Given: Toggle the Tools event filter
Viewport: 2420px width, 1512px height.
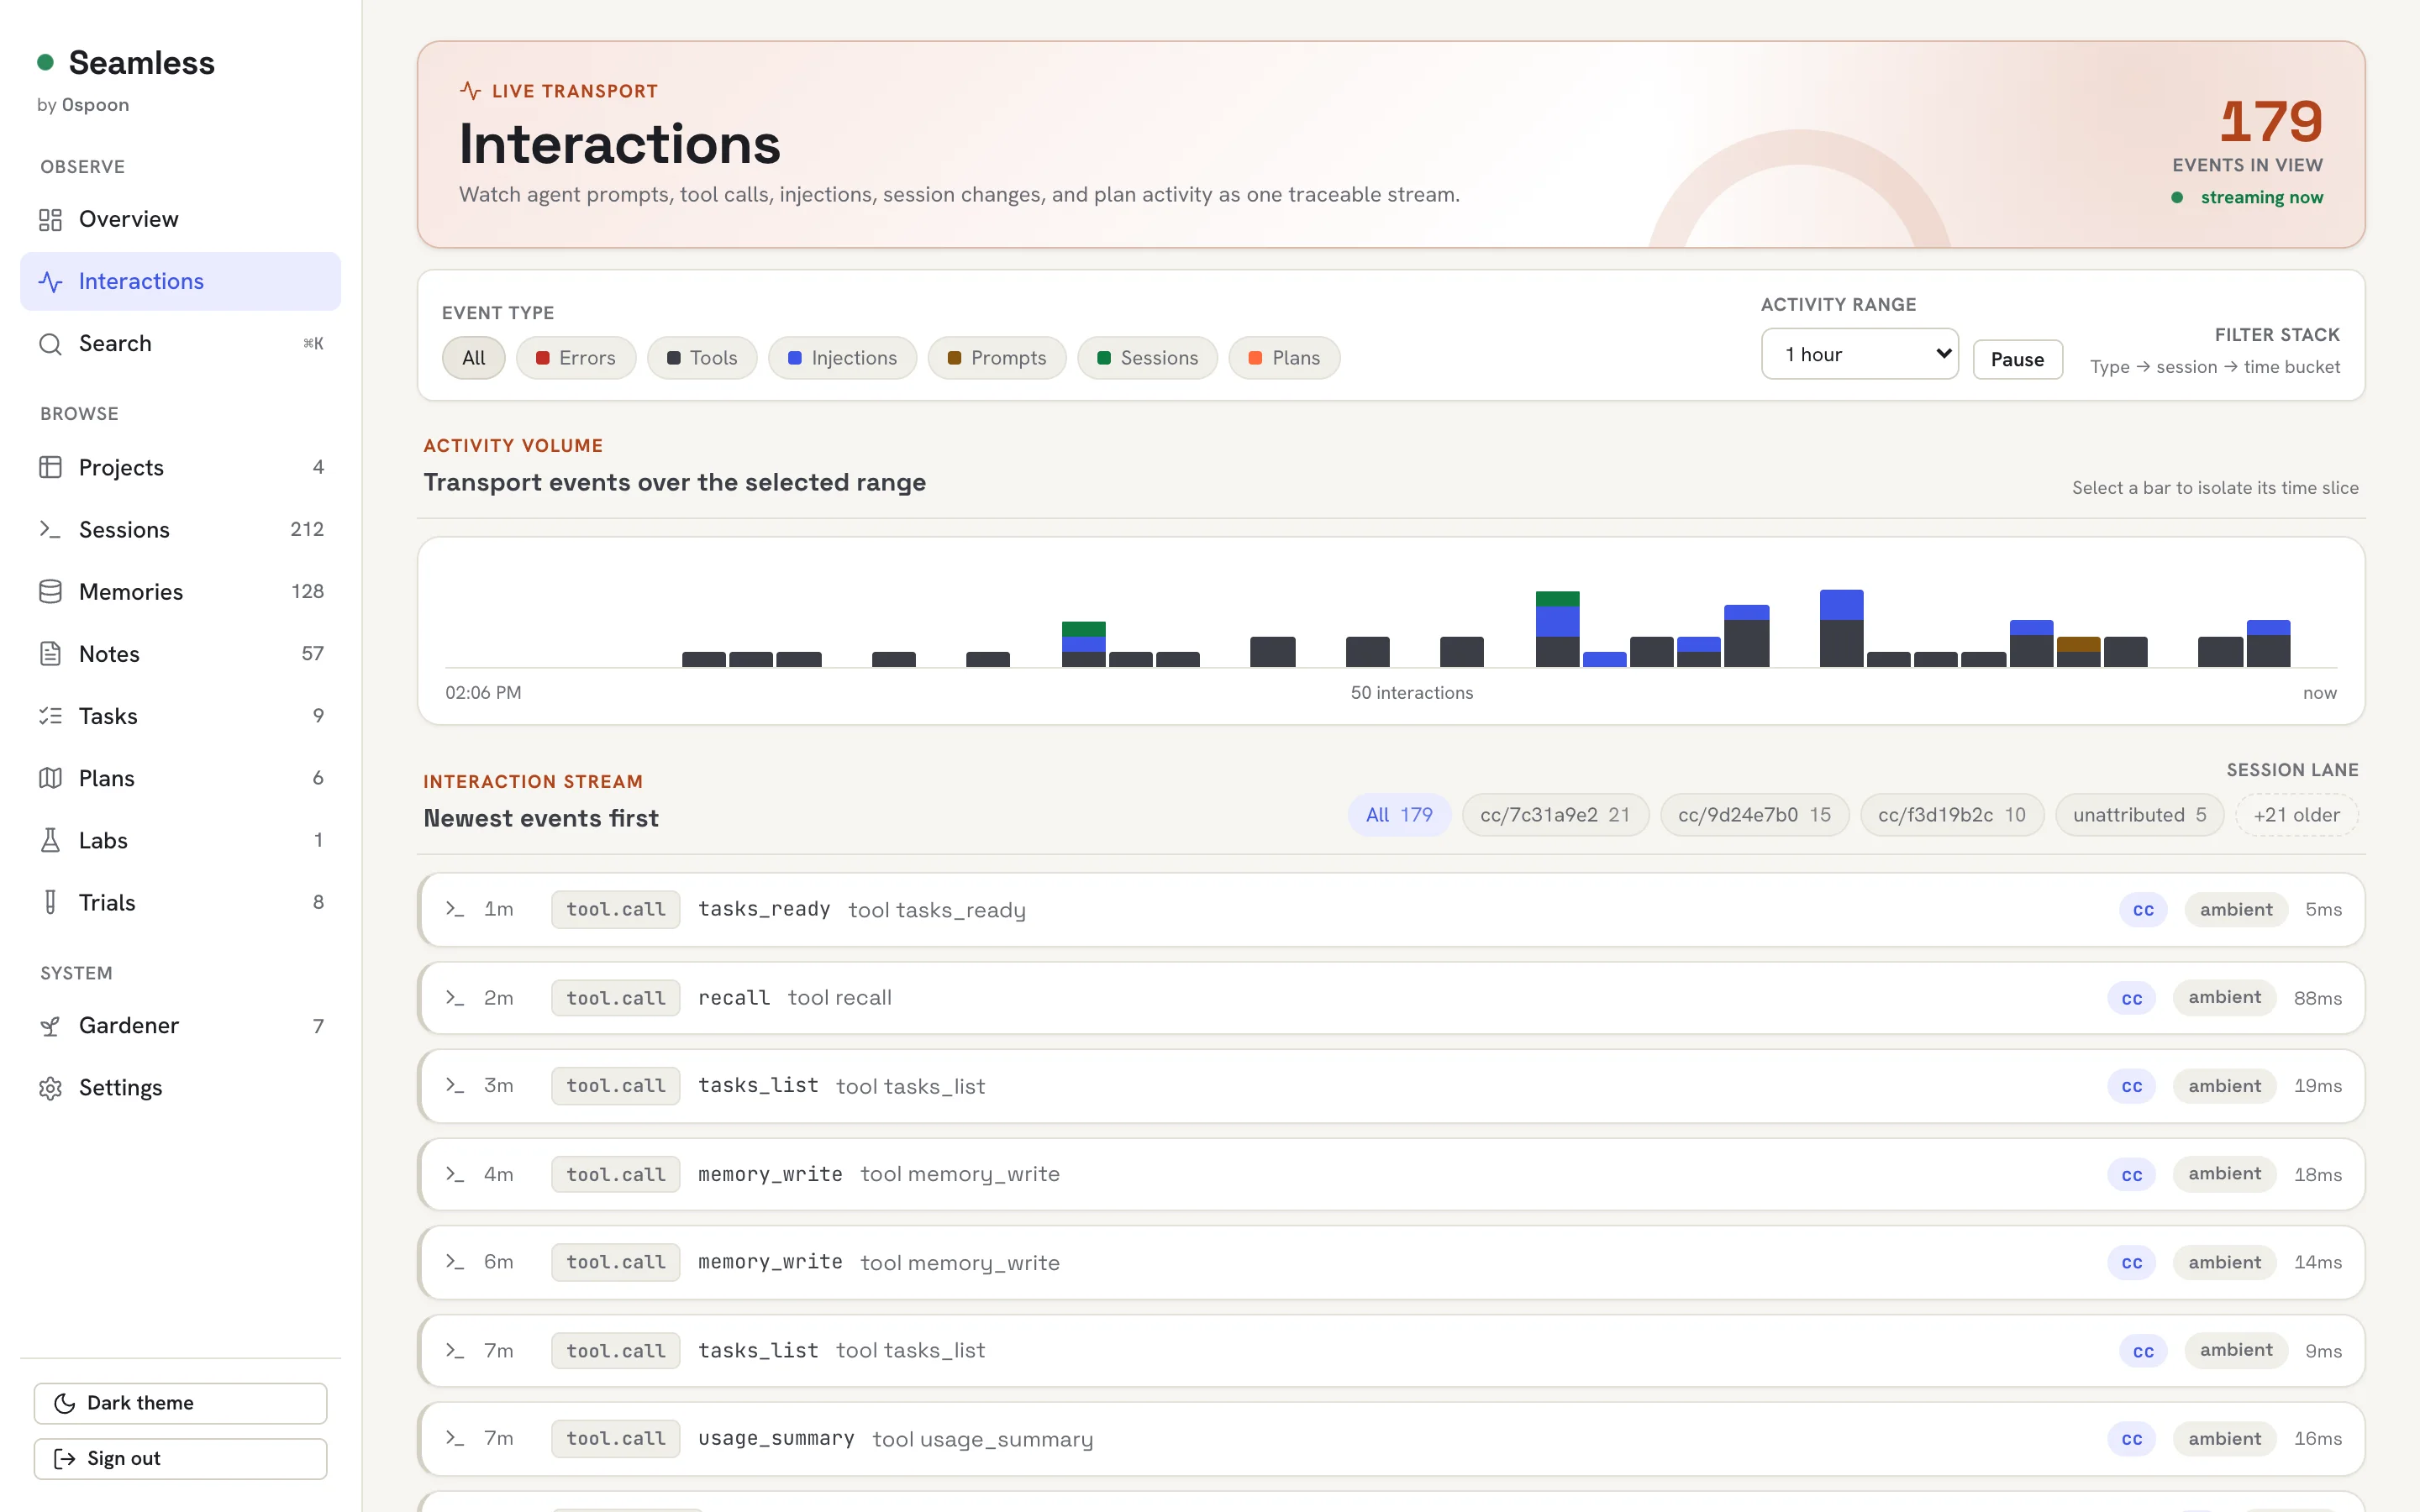Looking at the screenshot, I should click(702, 358).
